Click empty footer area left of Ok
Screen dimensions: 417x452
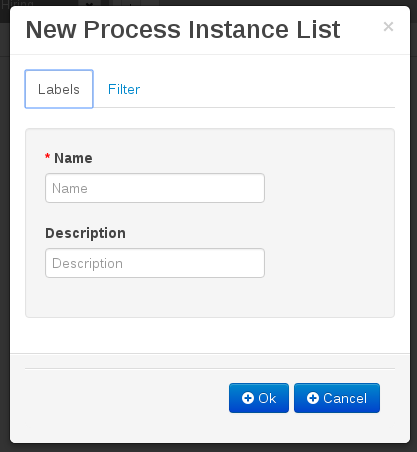123,398
